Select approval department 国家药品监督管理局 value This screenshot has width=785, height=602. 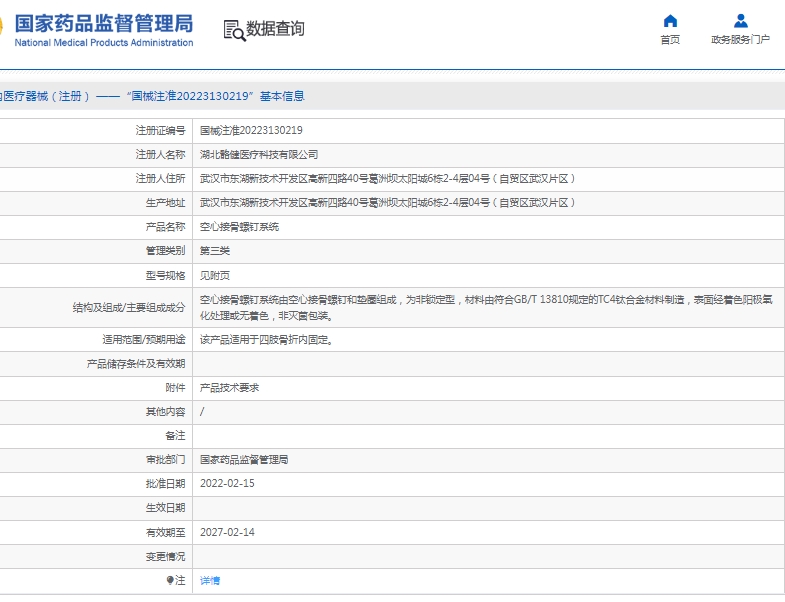pyautogui.click(x=244, y=460)
